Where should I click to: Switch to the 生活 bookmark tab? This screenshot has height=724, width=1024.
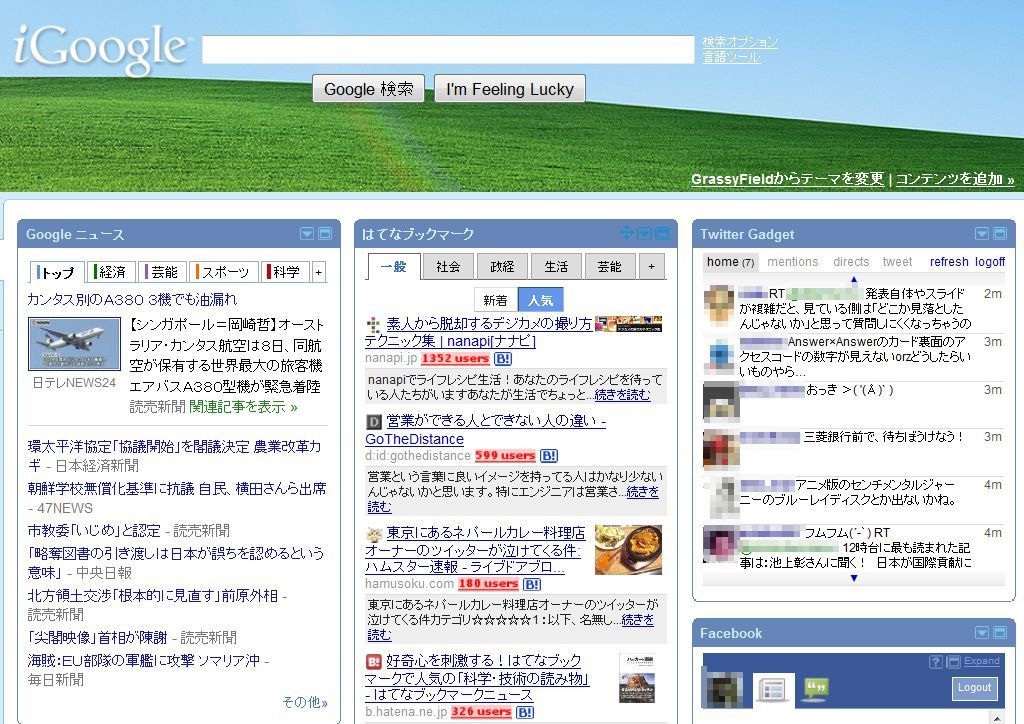point(556,266)
